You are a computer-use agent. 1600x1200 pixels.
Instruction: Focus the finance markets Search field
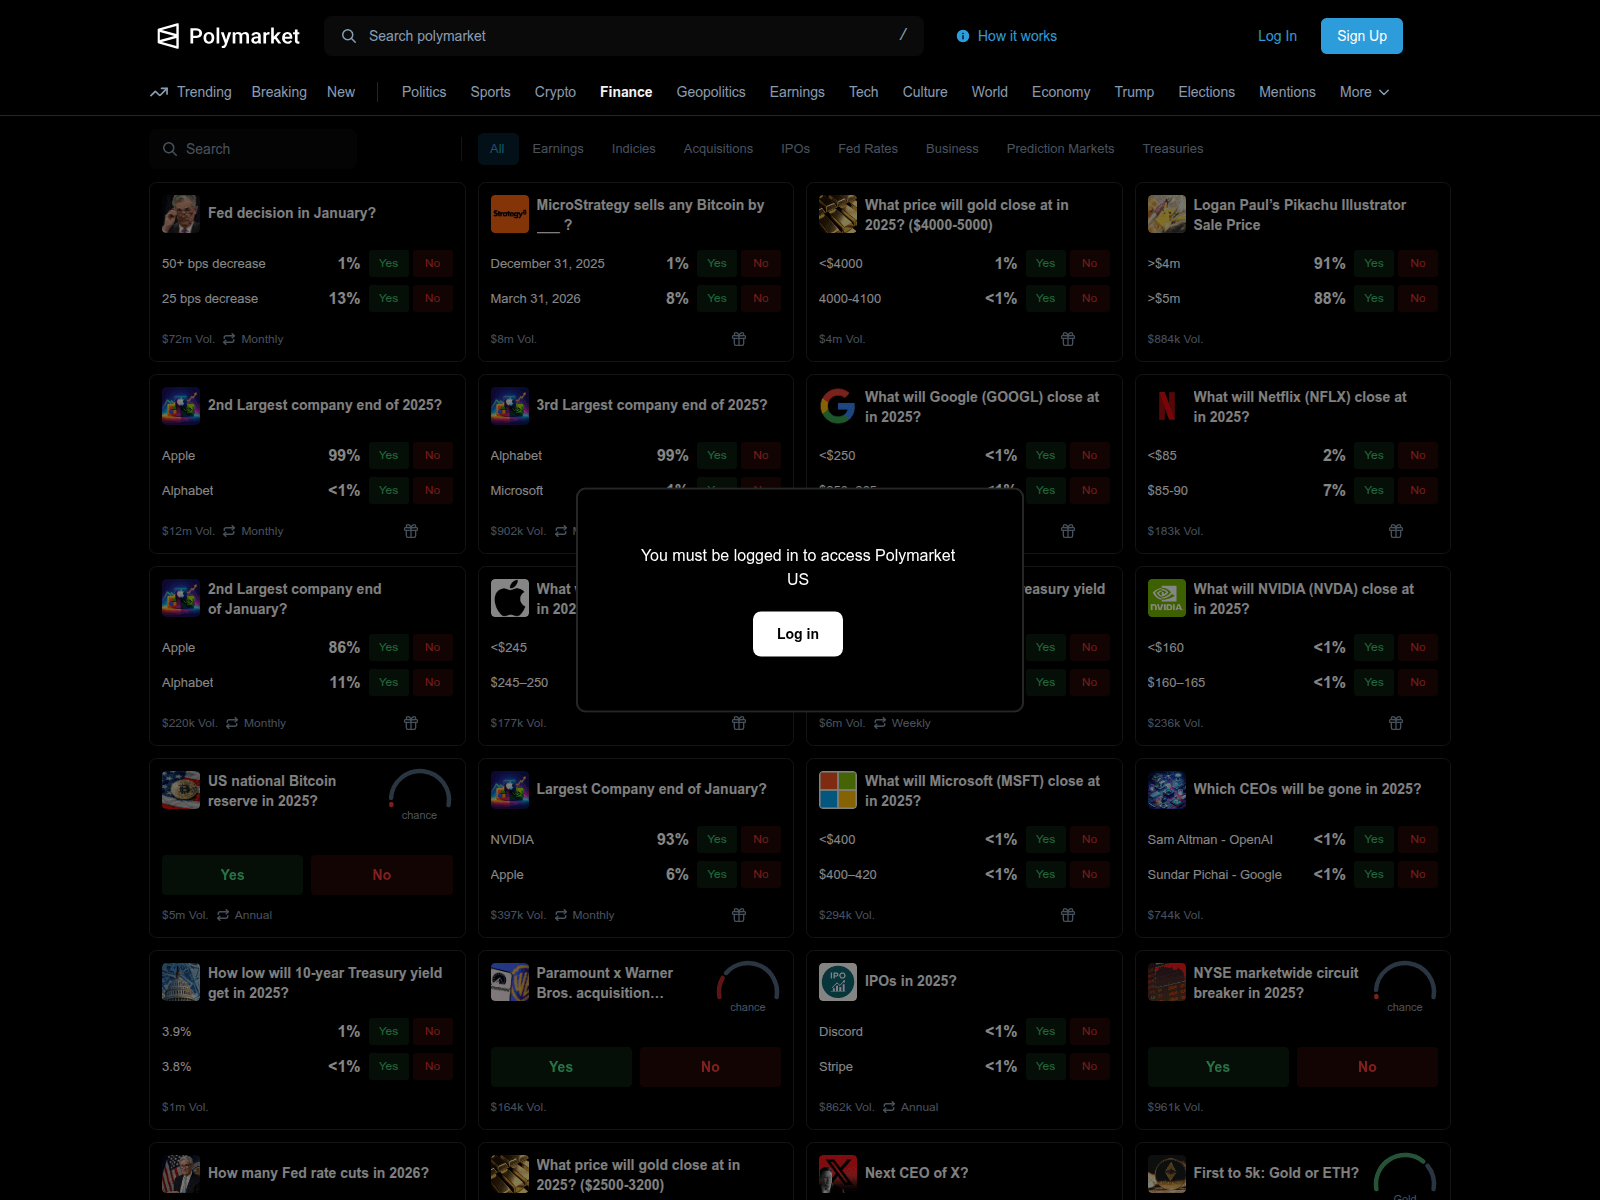point(253,149)
